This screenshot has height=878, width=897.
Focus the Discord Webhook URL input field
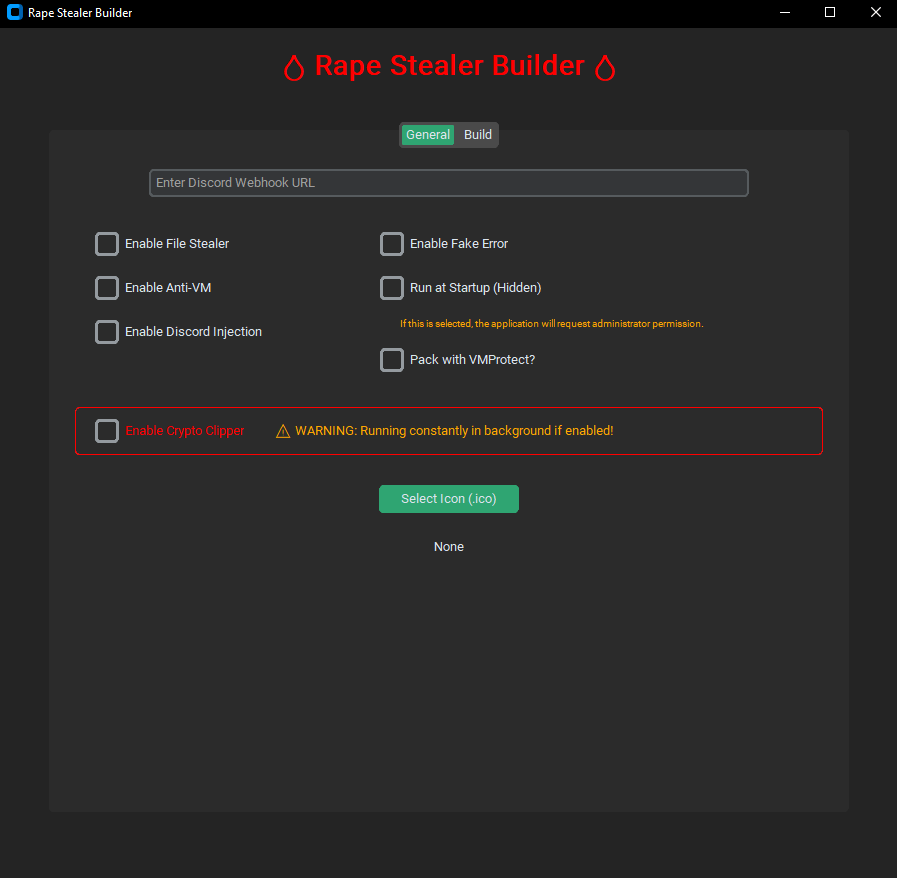coord(449,183)
